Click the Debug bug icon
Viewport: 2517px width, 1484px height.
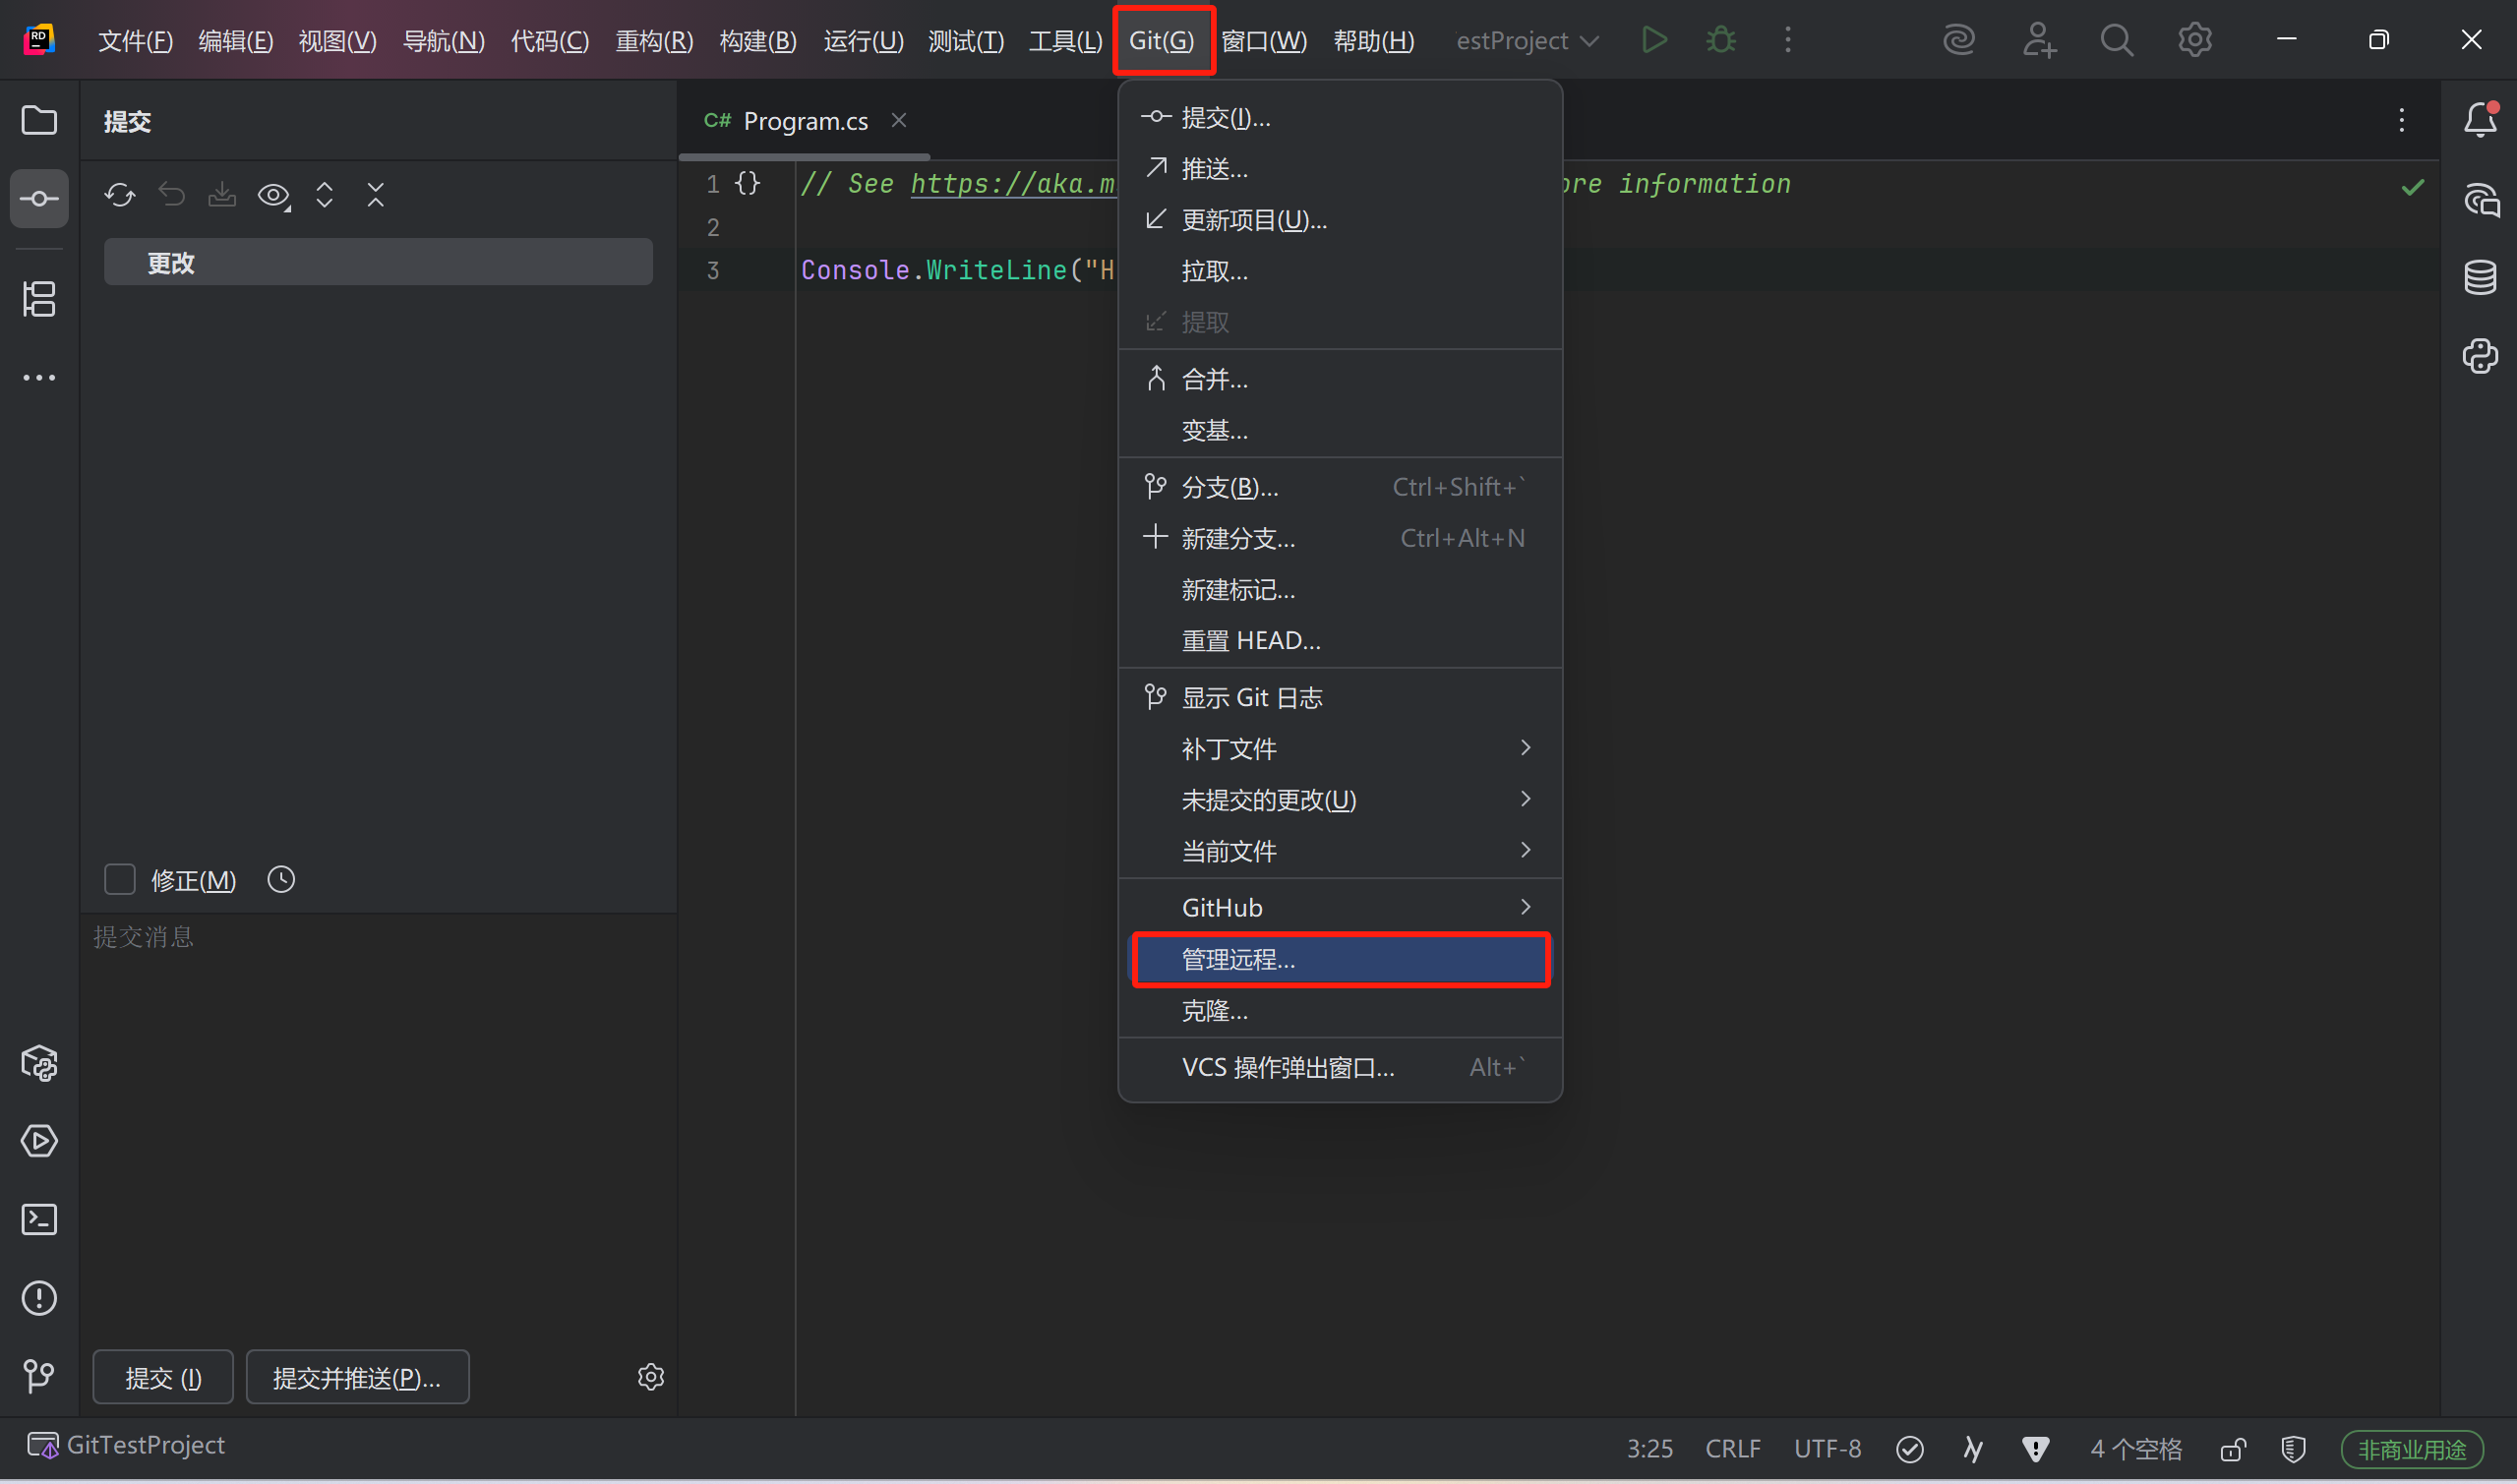tap(1721, 40)
